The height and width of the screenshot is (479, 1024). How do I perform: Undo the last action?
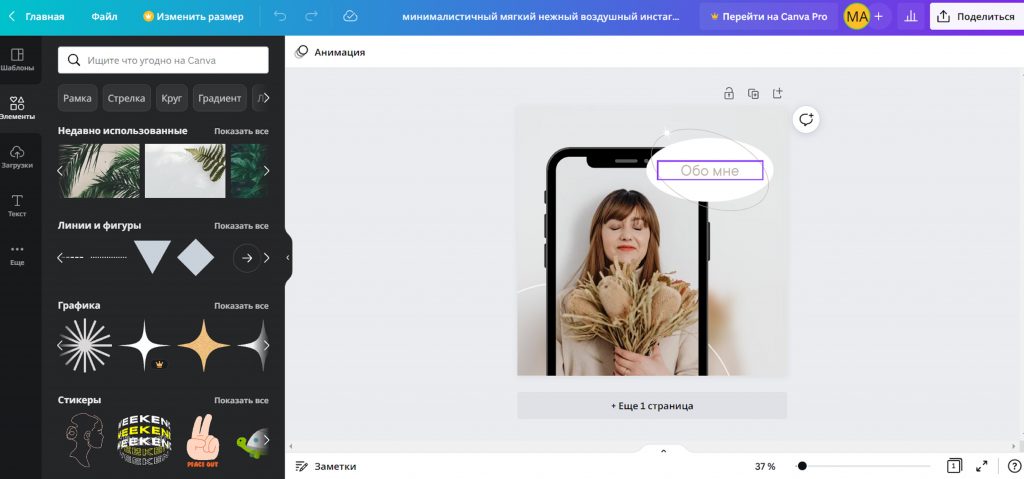(280, 16)
